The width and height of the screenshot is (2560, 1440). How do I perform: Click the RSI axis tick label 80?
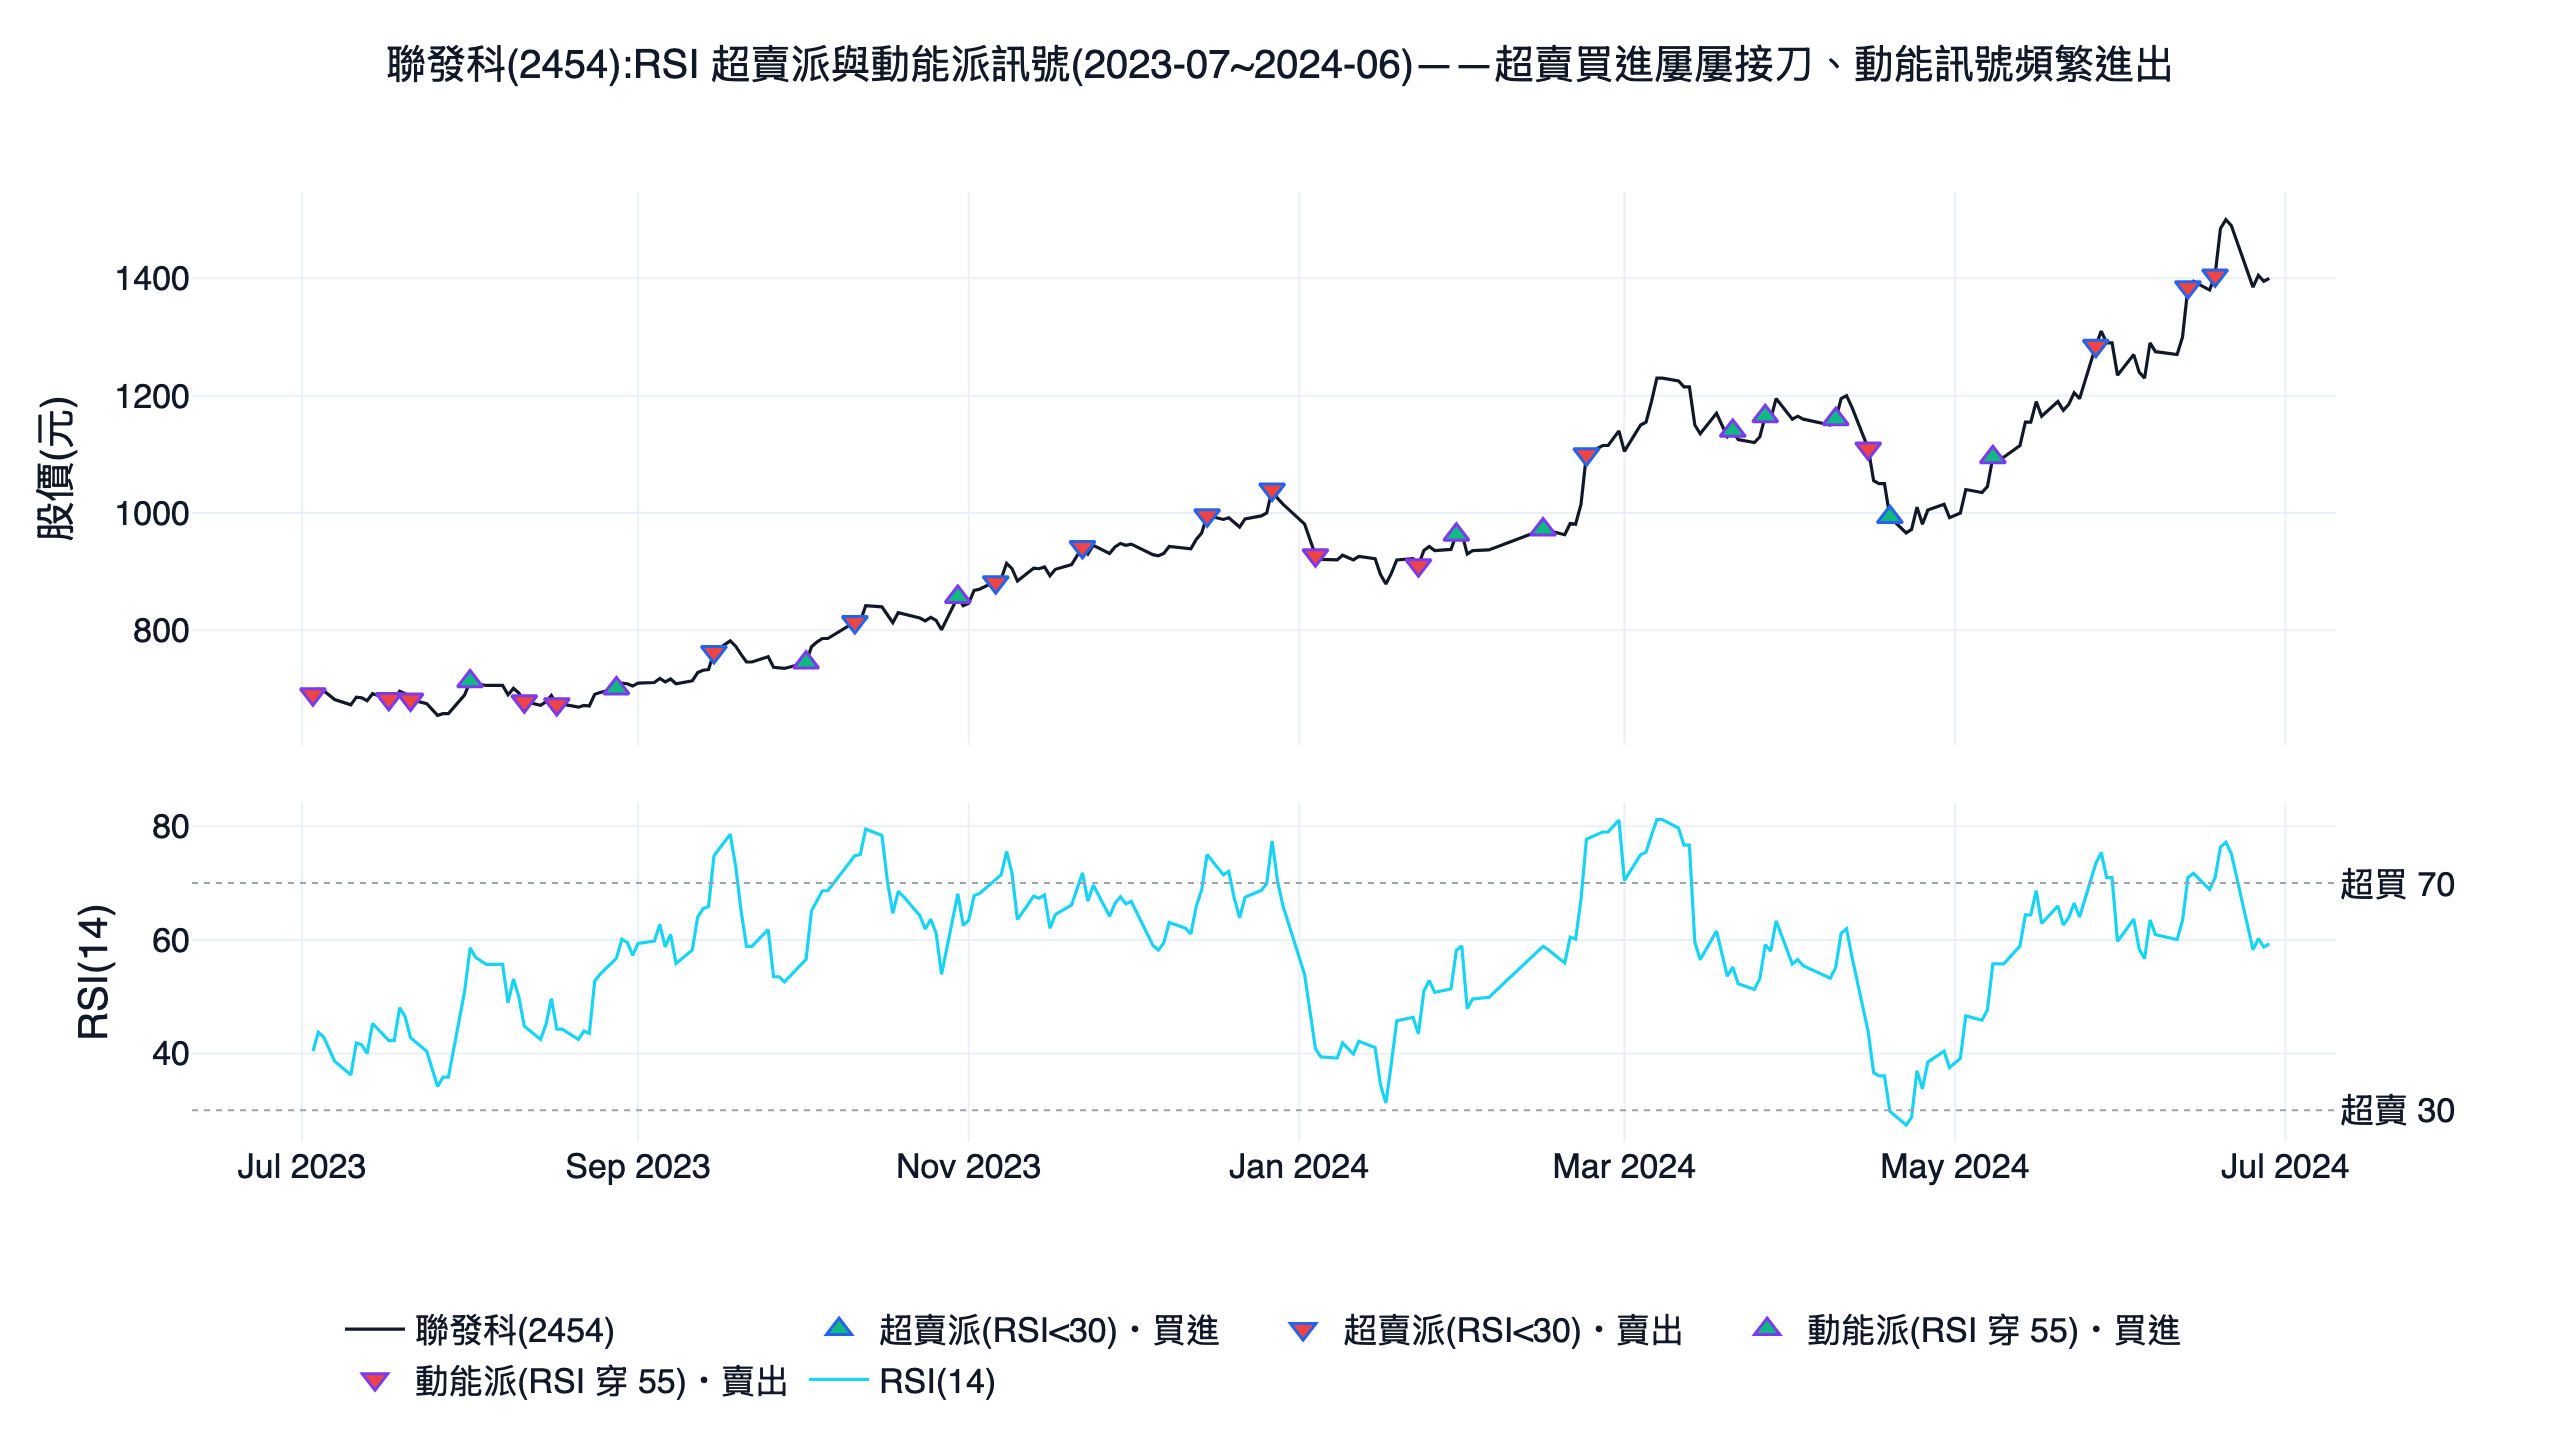coord(170,827)
